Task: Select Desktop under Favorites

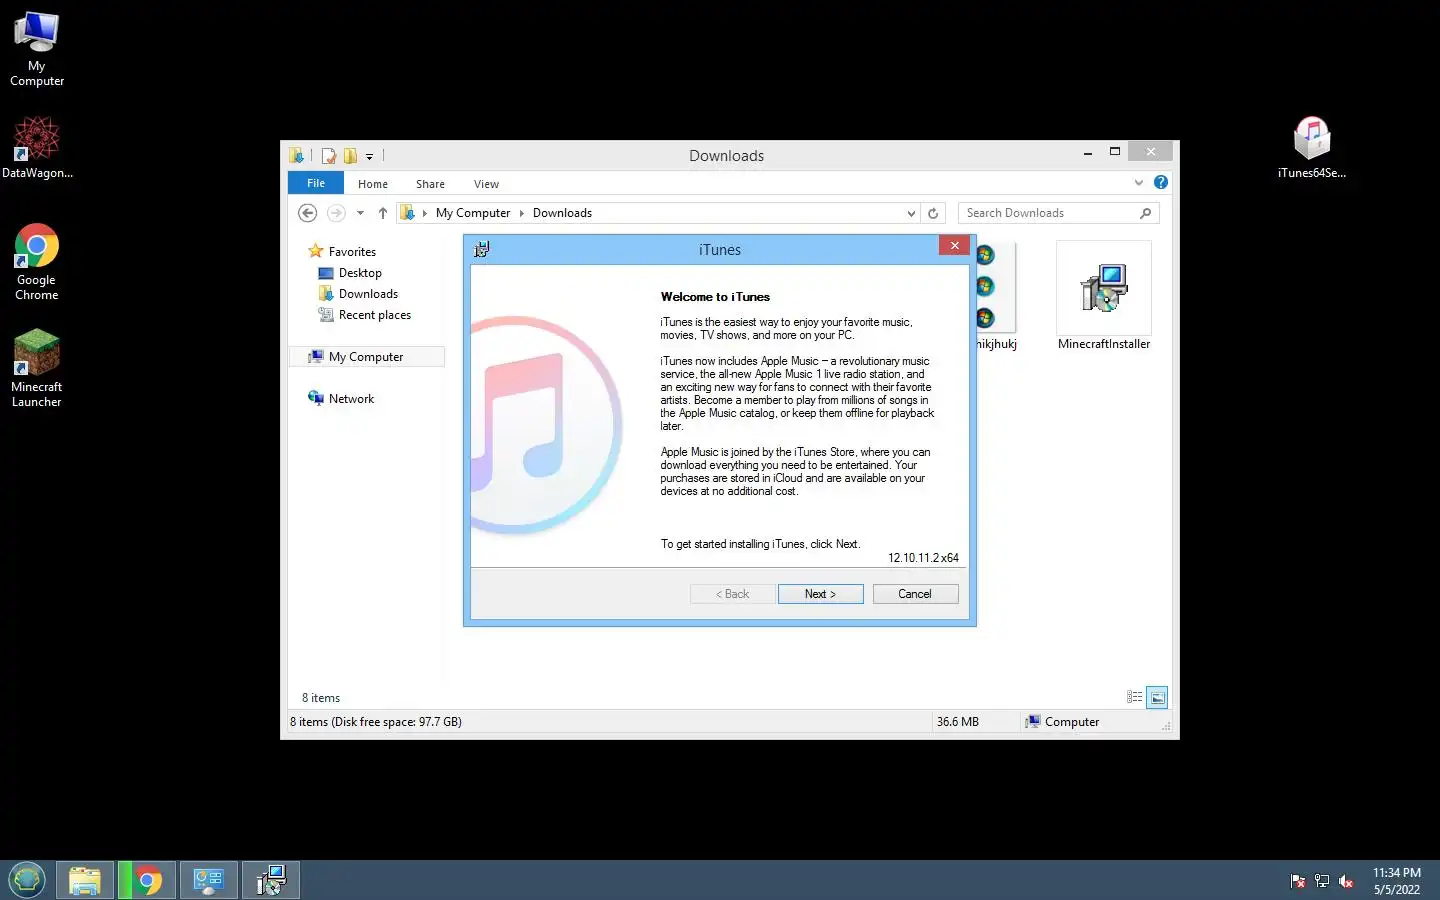Action: pos(349,273)
